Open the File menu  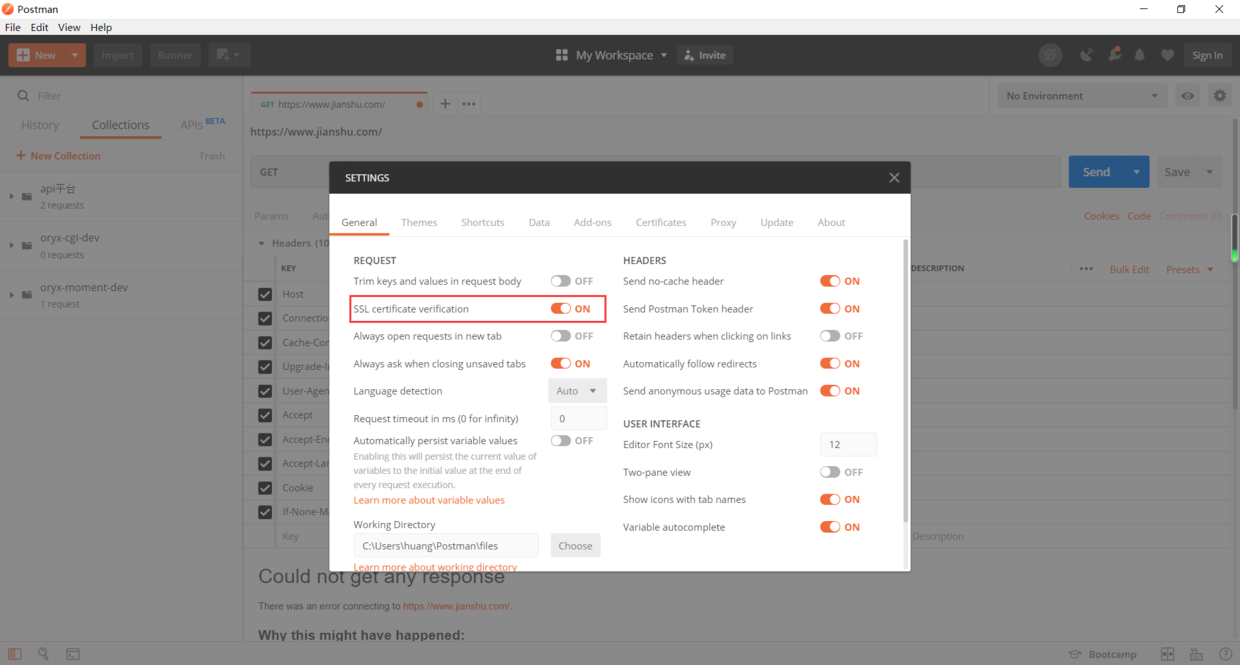(13, 27)
